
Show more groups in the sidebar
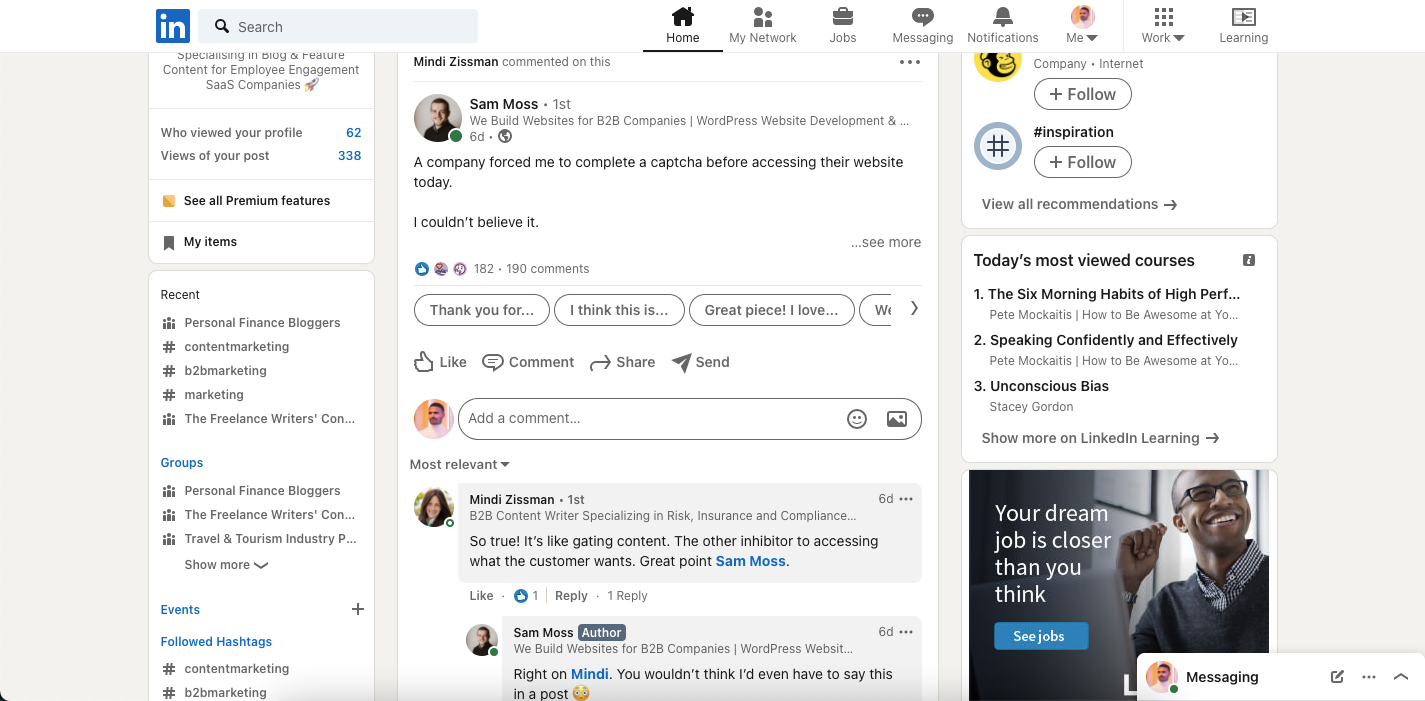225,564
